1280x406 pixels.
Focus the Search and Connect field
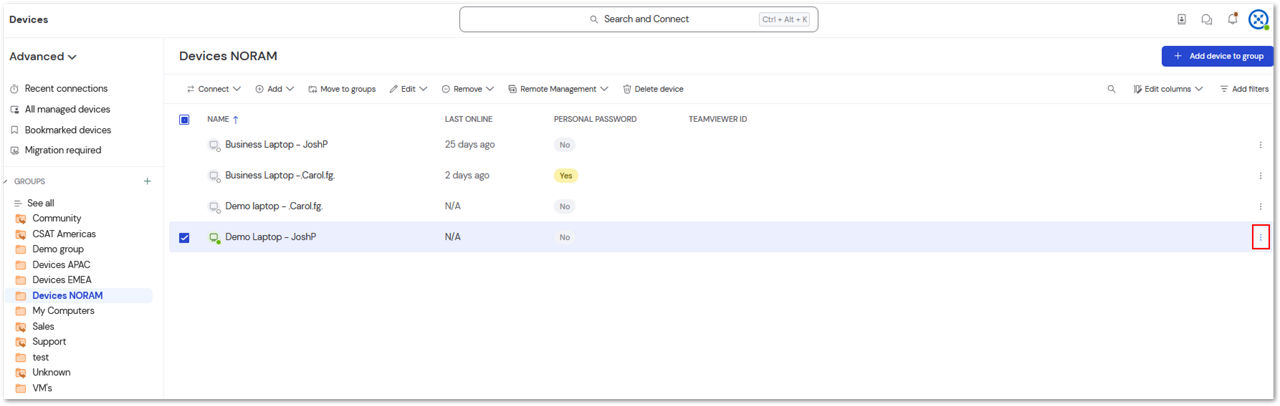pyautogui.click(x=639, y=19)
